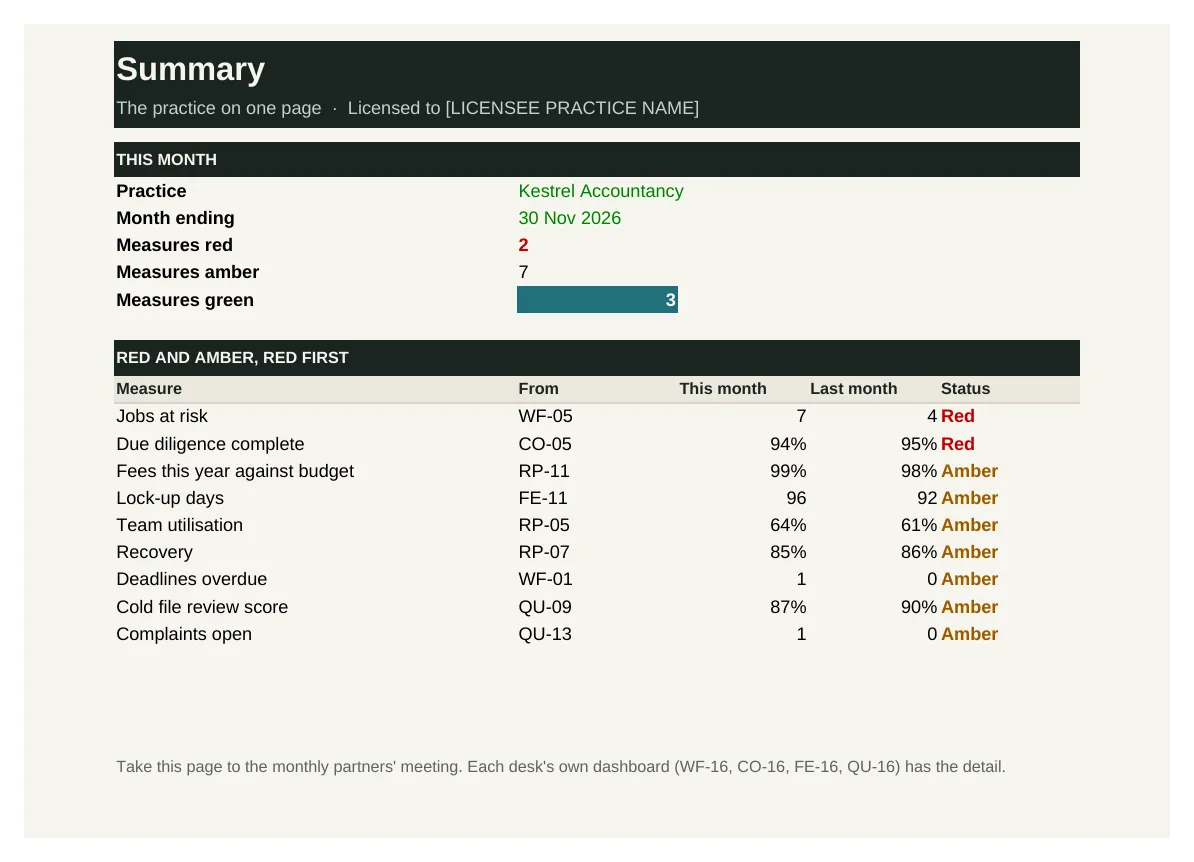Select the Jobs at risk measure

pos(162,417)
